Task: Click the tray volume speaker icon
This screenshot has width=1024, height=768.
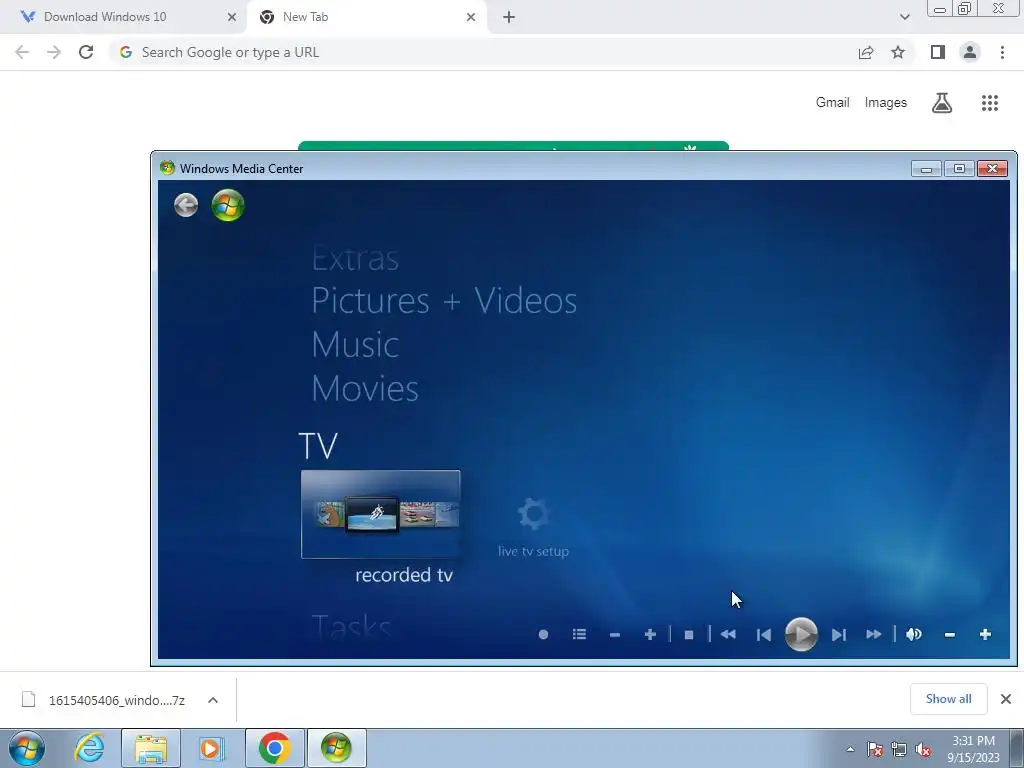Action: point(923,749)
